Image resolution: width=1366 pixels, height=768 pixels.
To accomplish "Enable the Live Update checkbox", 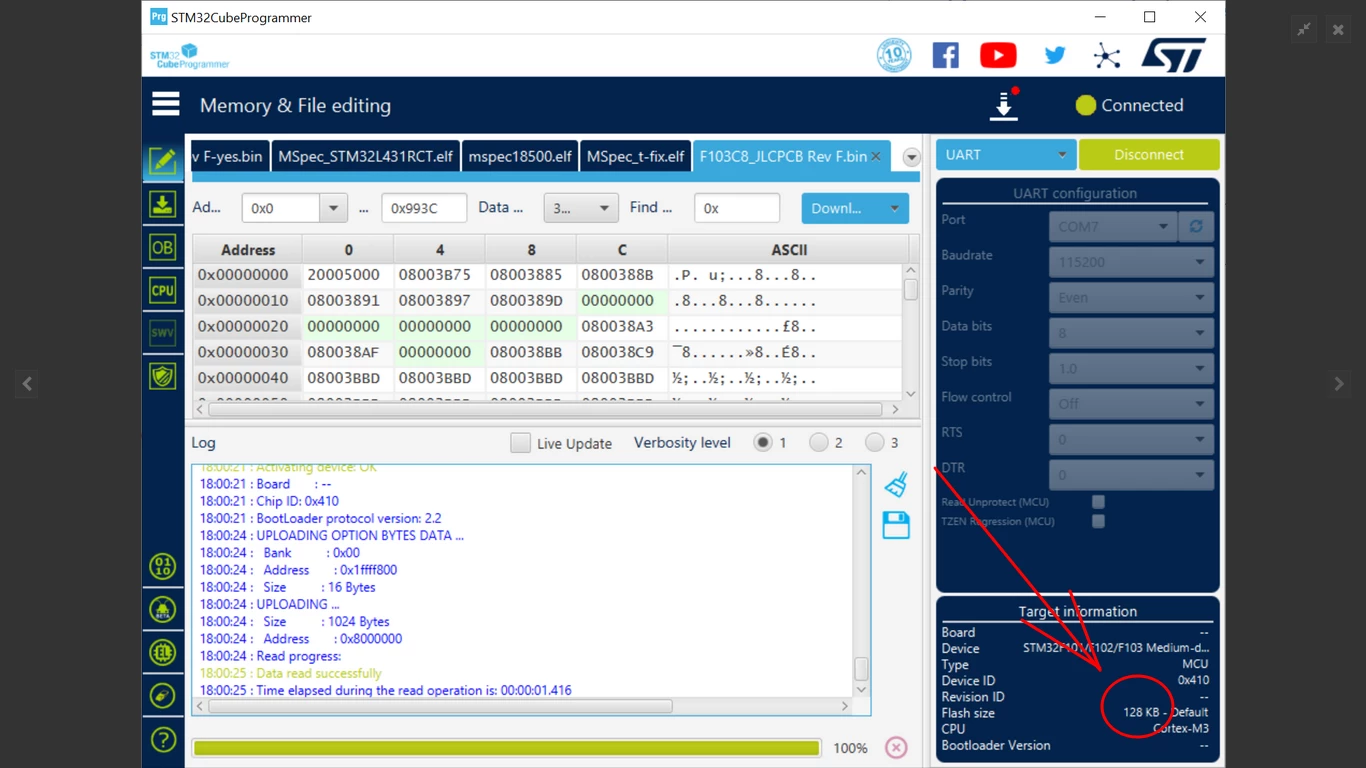I will coord(520,443).
